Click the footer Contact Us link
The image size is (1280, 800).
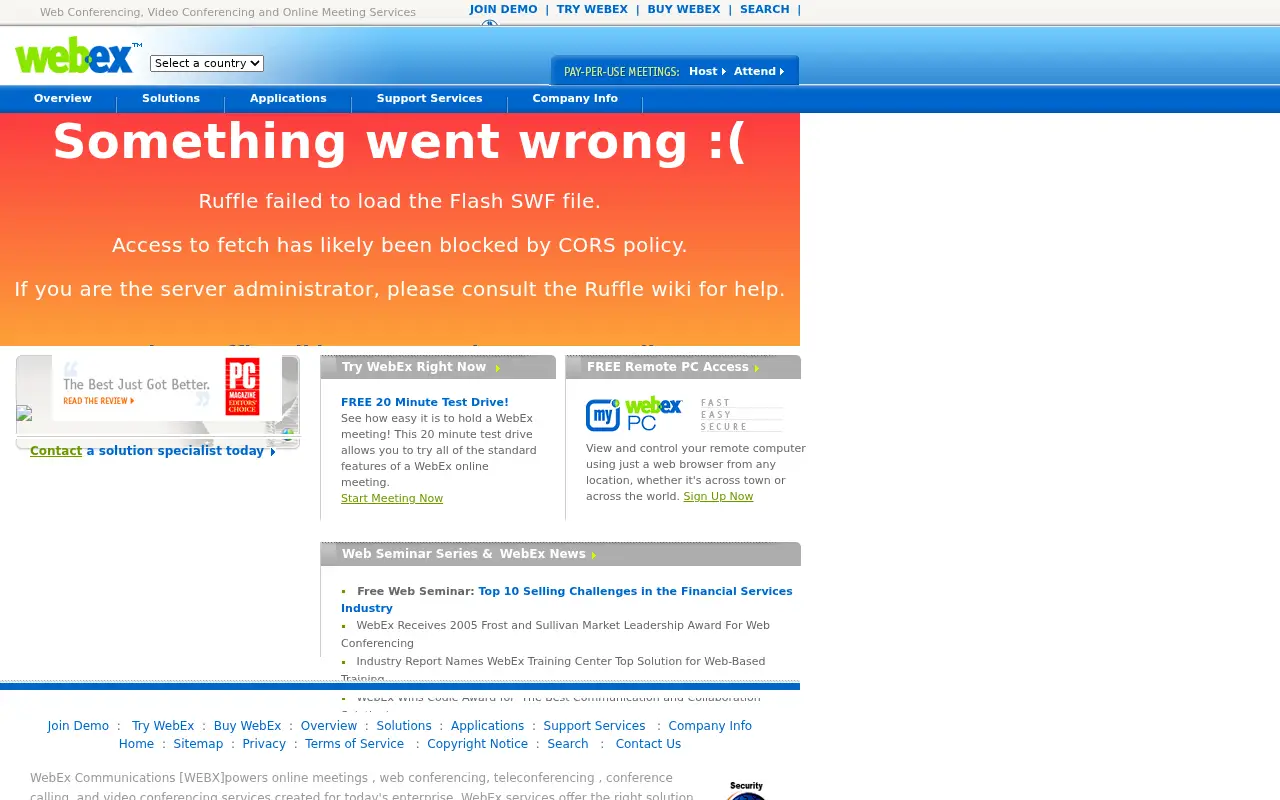648,744
